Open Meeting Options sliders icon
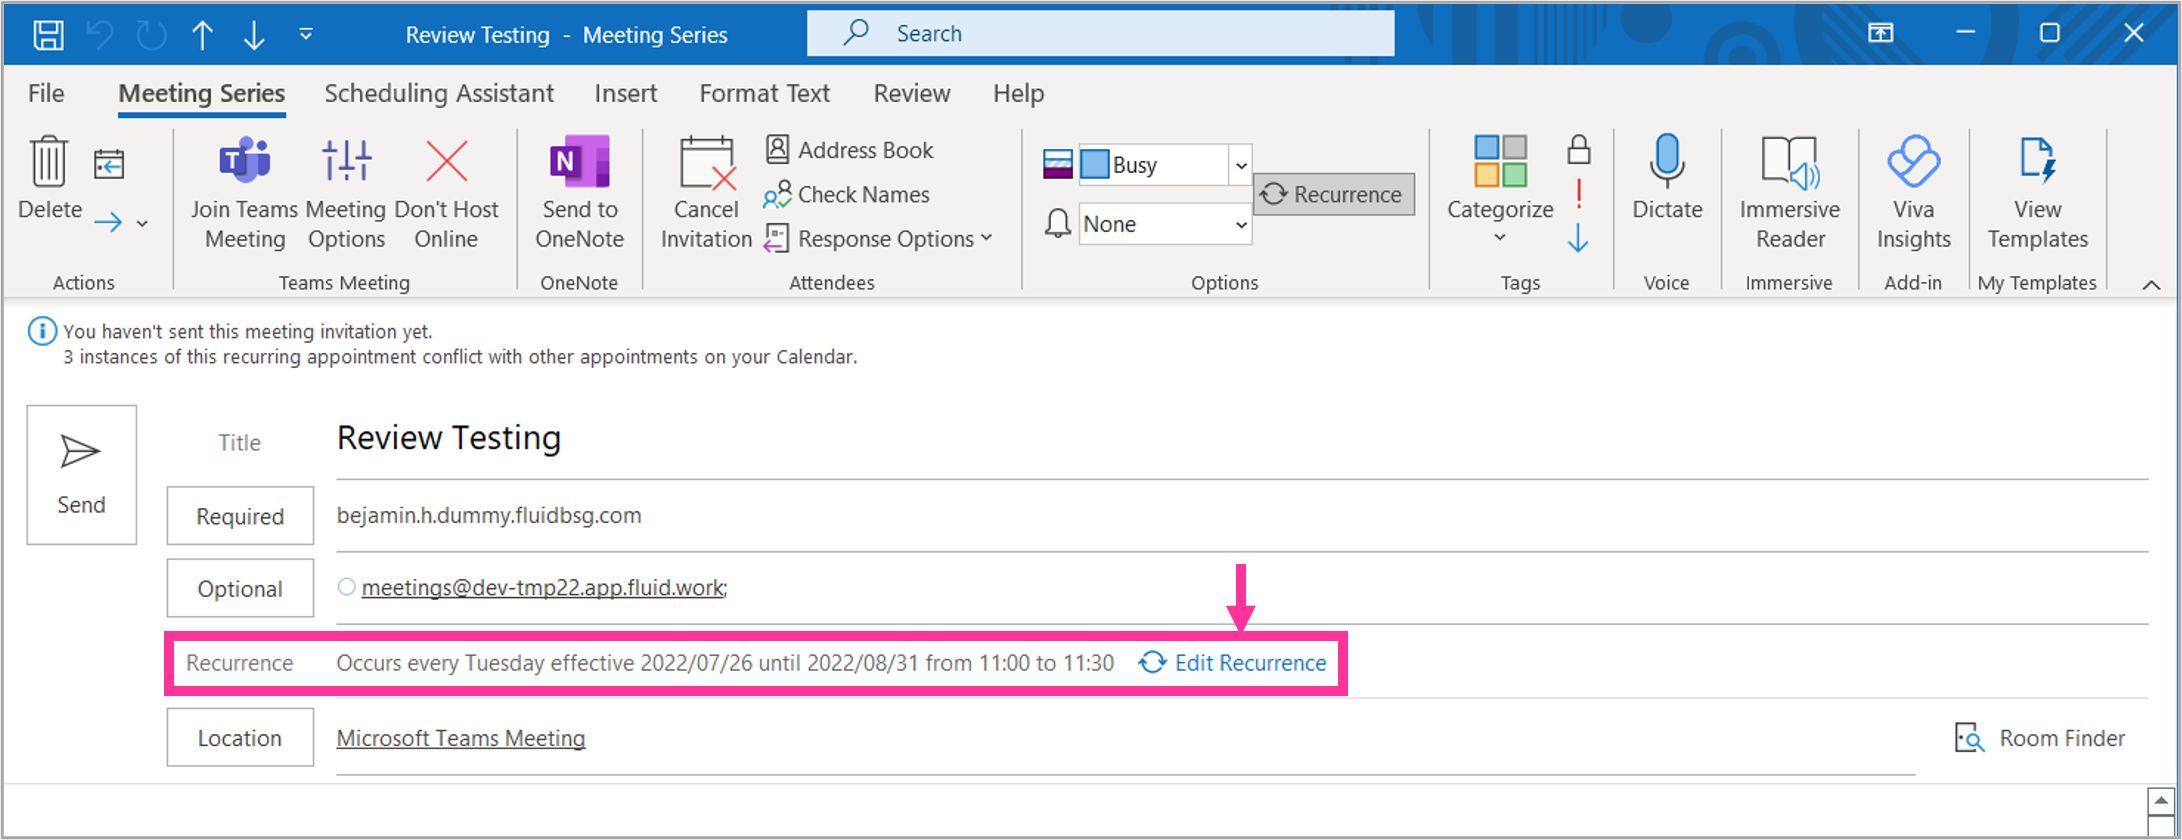The image size is (2182, 840). (x=347, y=160)
